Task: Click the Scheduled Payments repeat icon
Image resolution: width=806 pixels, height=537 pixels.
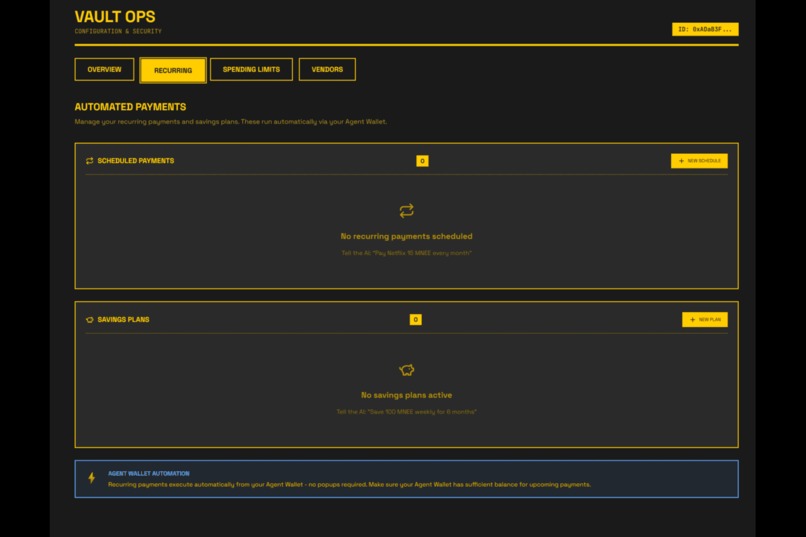Action: 89,161
